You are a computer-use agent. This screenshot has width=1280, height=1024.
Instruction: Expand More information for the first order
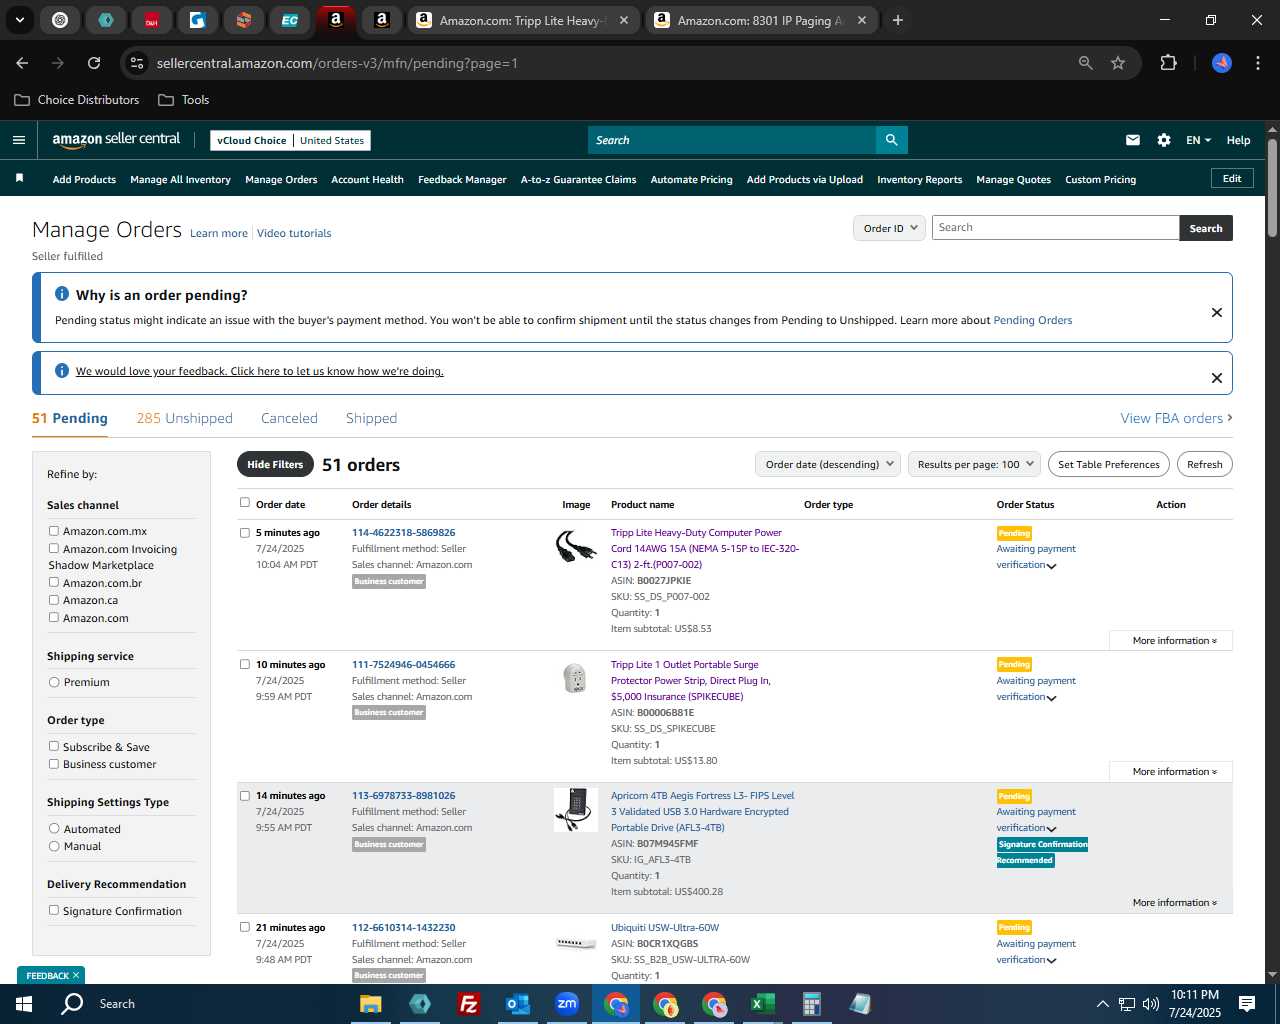tap(1174, 640)
